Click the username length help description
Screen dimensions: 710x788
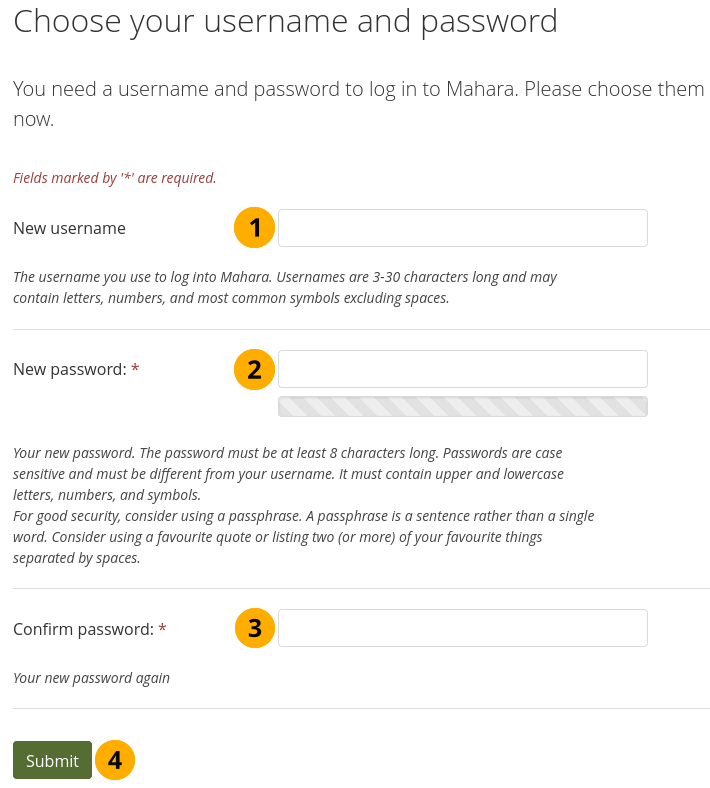pyautogui.click(x=285, y=287)
